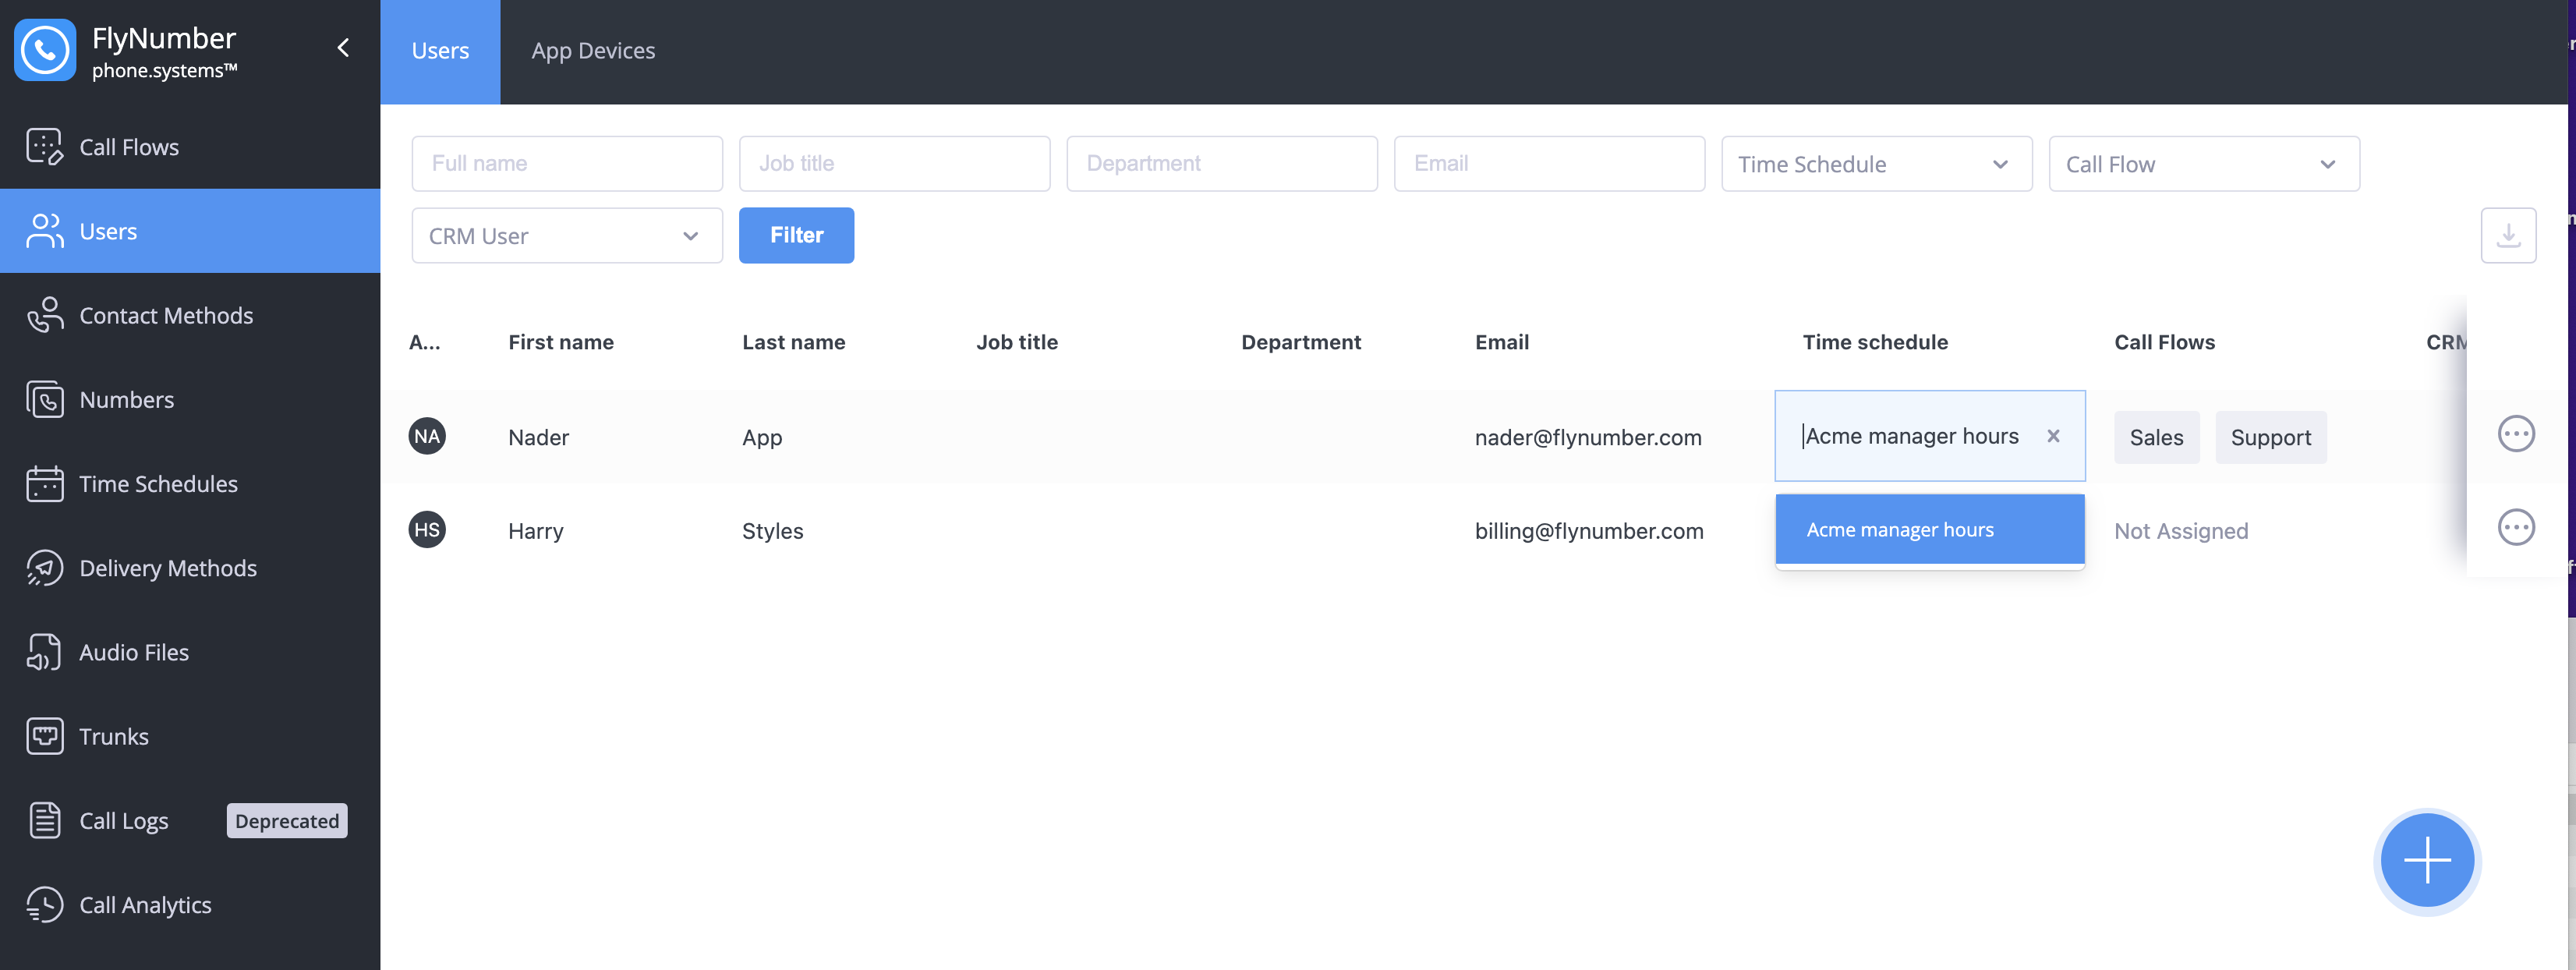Open the Time Schedule filter dropdown
The width and height of the screenshot is (2576, 970).
[1876, 164]
